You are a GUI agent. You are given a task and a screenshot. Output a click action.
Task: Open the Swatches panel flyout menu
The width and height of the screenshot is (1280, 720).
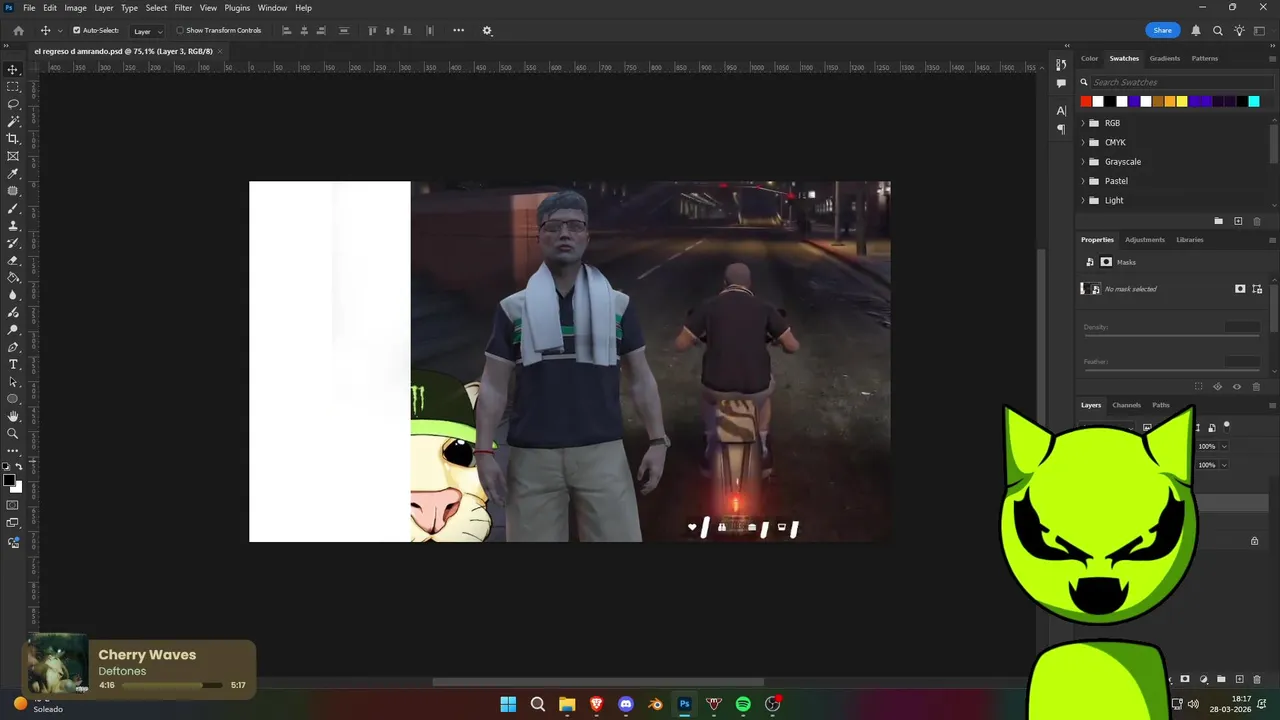pos(1272,58)
